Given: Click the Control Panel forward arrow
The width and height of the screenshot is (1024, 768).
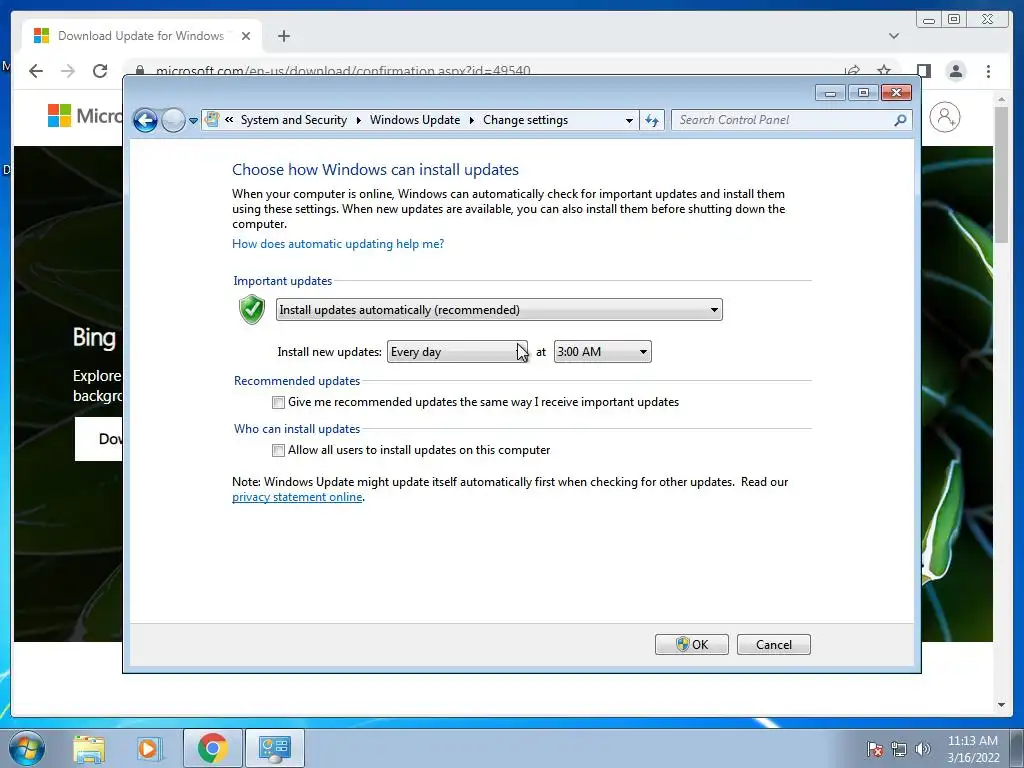Looking at the screenshot, I should (173, 120).
